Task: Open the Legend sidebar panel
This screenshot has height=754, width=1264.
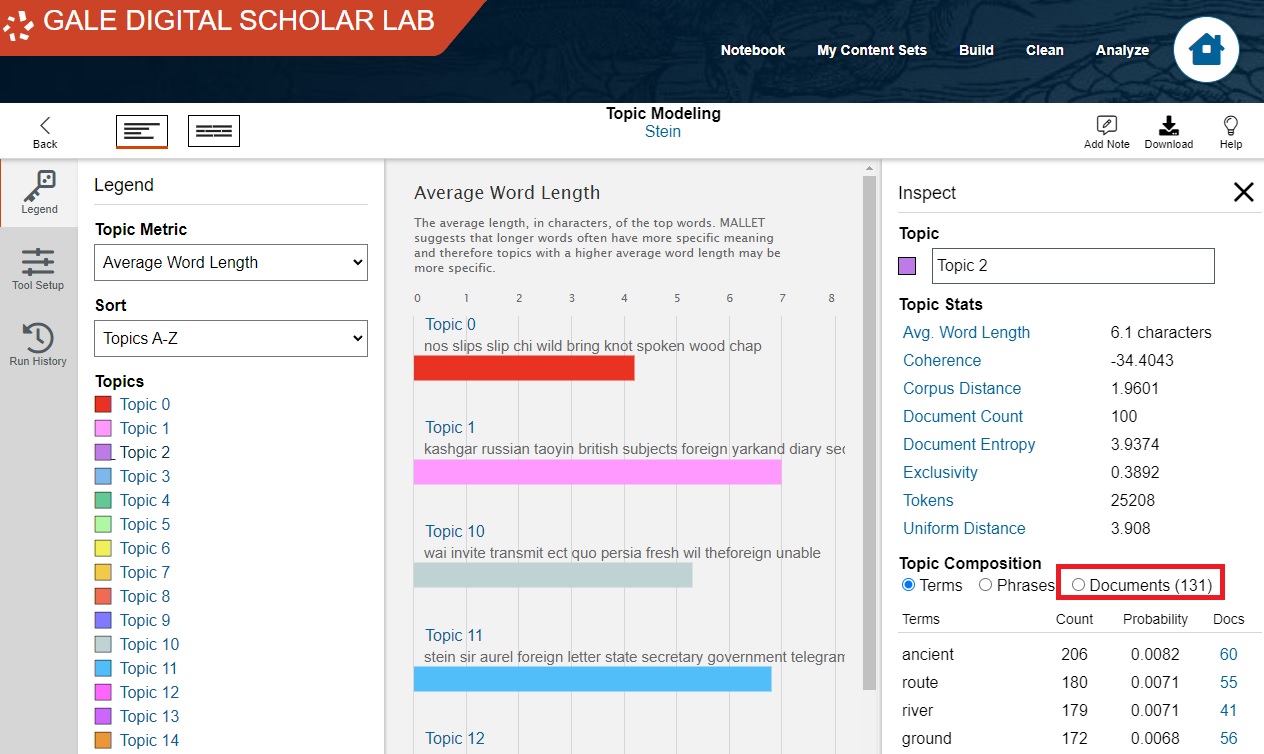Action: pyautogui.click(x=39, y=192)
